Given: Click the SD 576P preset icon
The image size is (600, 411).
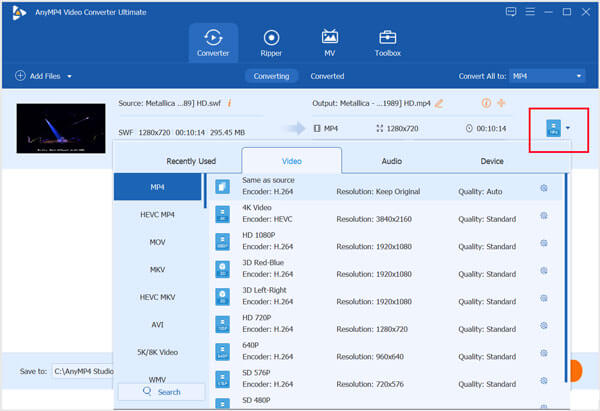Looking at the screenshot, I should point(222,380).
